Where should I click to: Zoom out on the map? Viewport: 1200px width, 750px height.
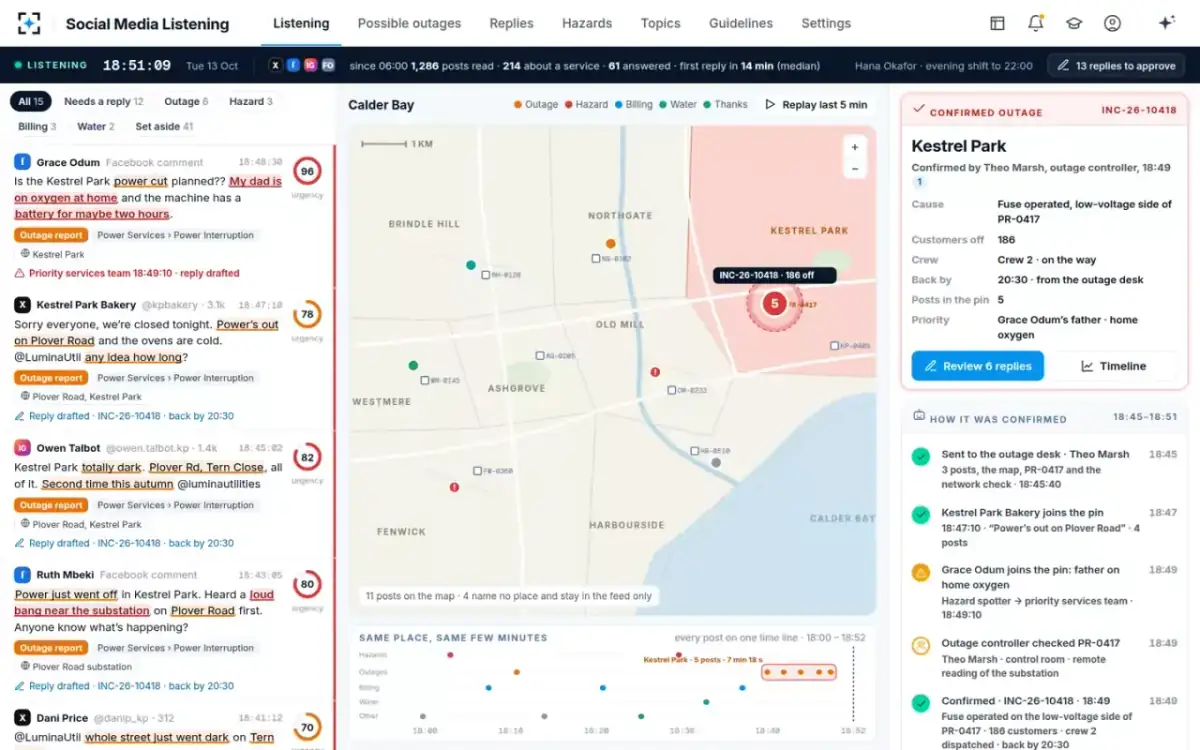854,169
